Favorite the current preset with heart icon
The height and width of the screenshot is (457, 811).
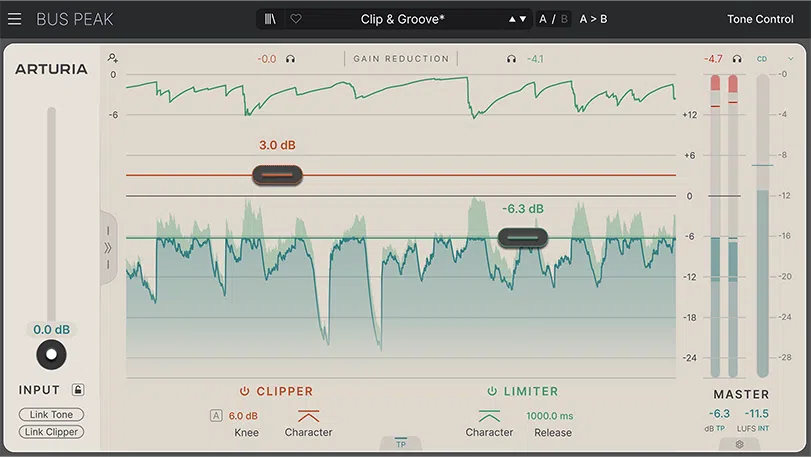pyautogui.click(x=295, y=19)
